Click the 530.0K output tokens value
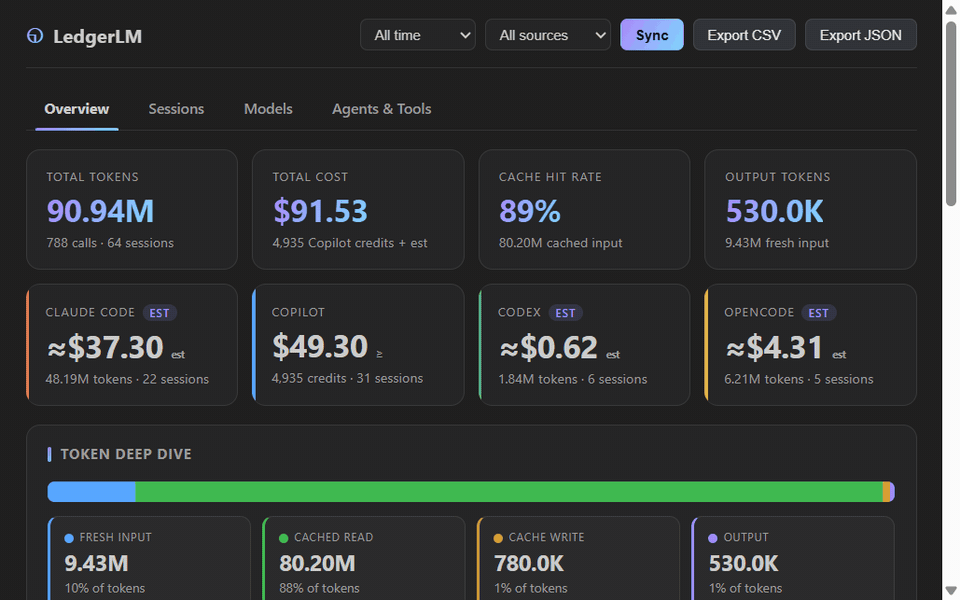 pos(774,211)
